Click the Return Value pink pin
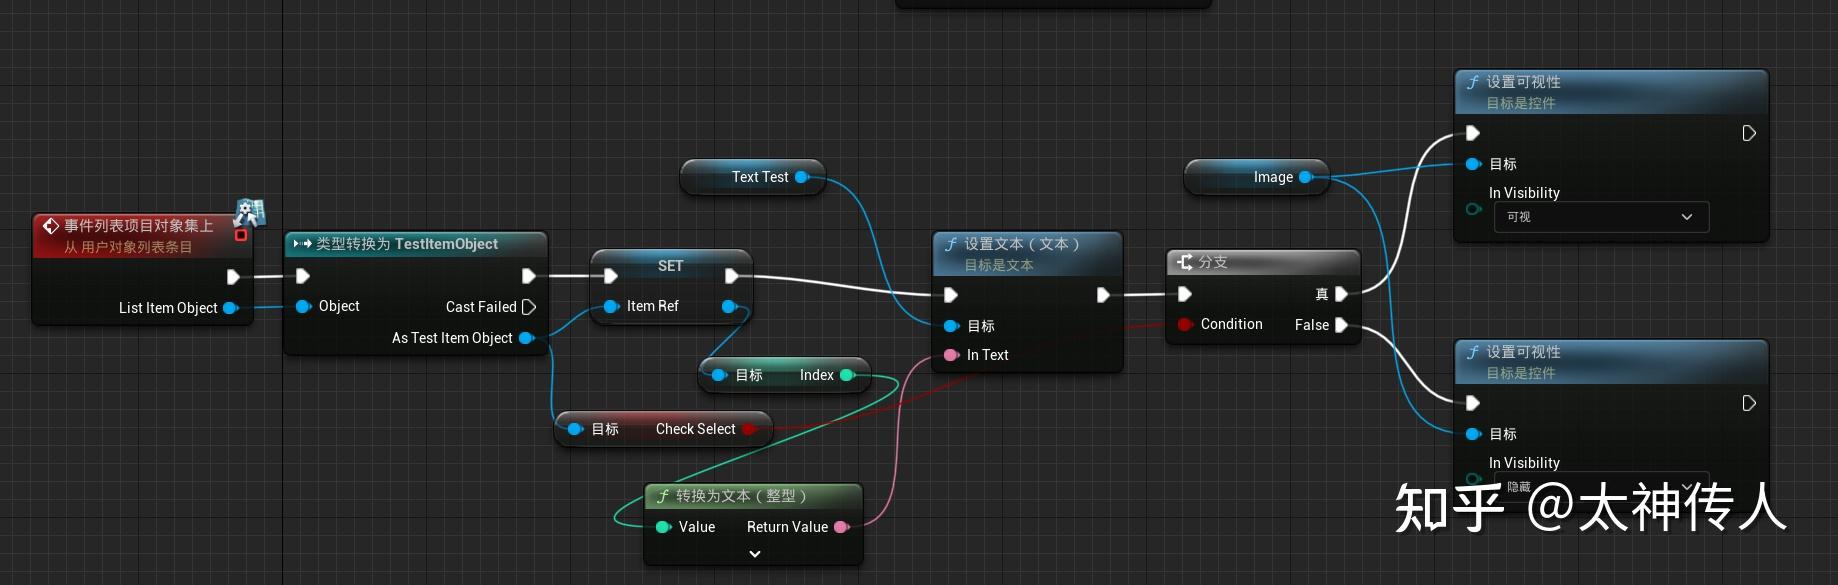The width and height of the screenshot is (1838, 585). (841, 527)
